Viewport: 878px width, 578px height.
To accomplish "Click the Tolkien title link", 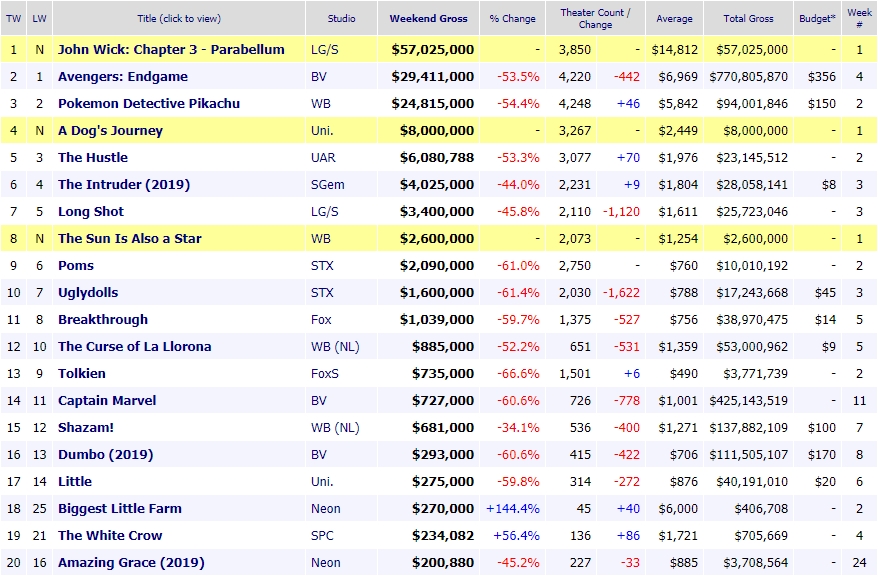I will (82, 374).
